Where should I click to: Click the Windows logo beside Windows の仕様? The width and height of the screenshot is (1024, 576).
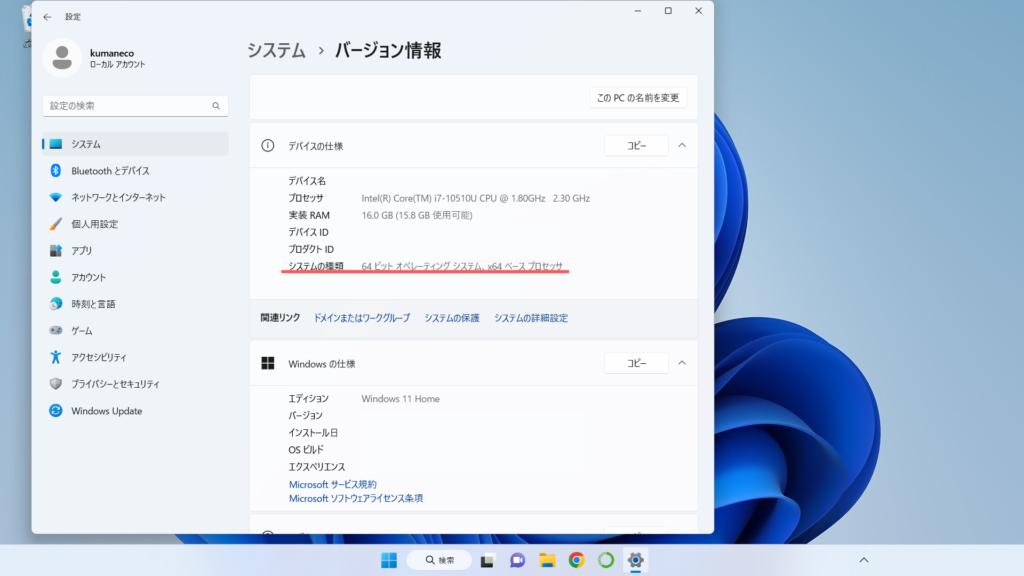(268, 363)
